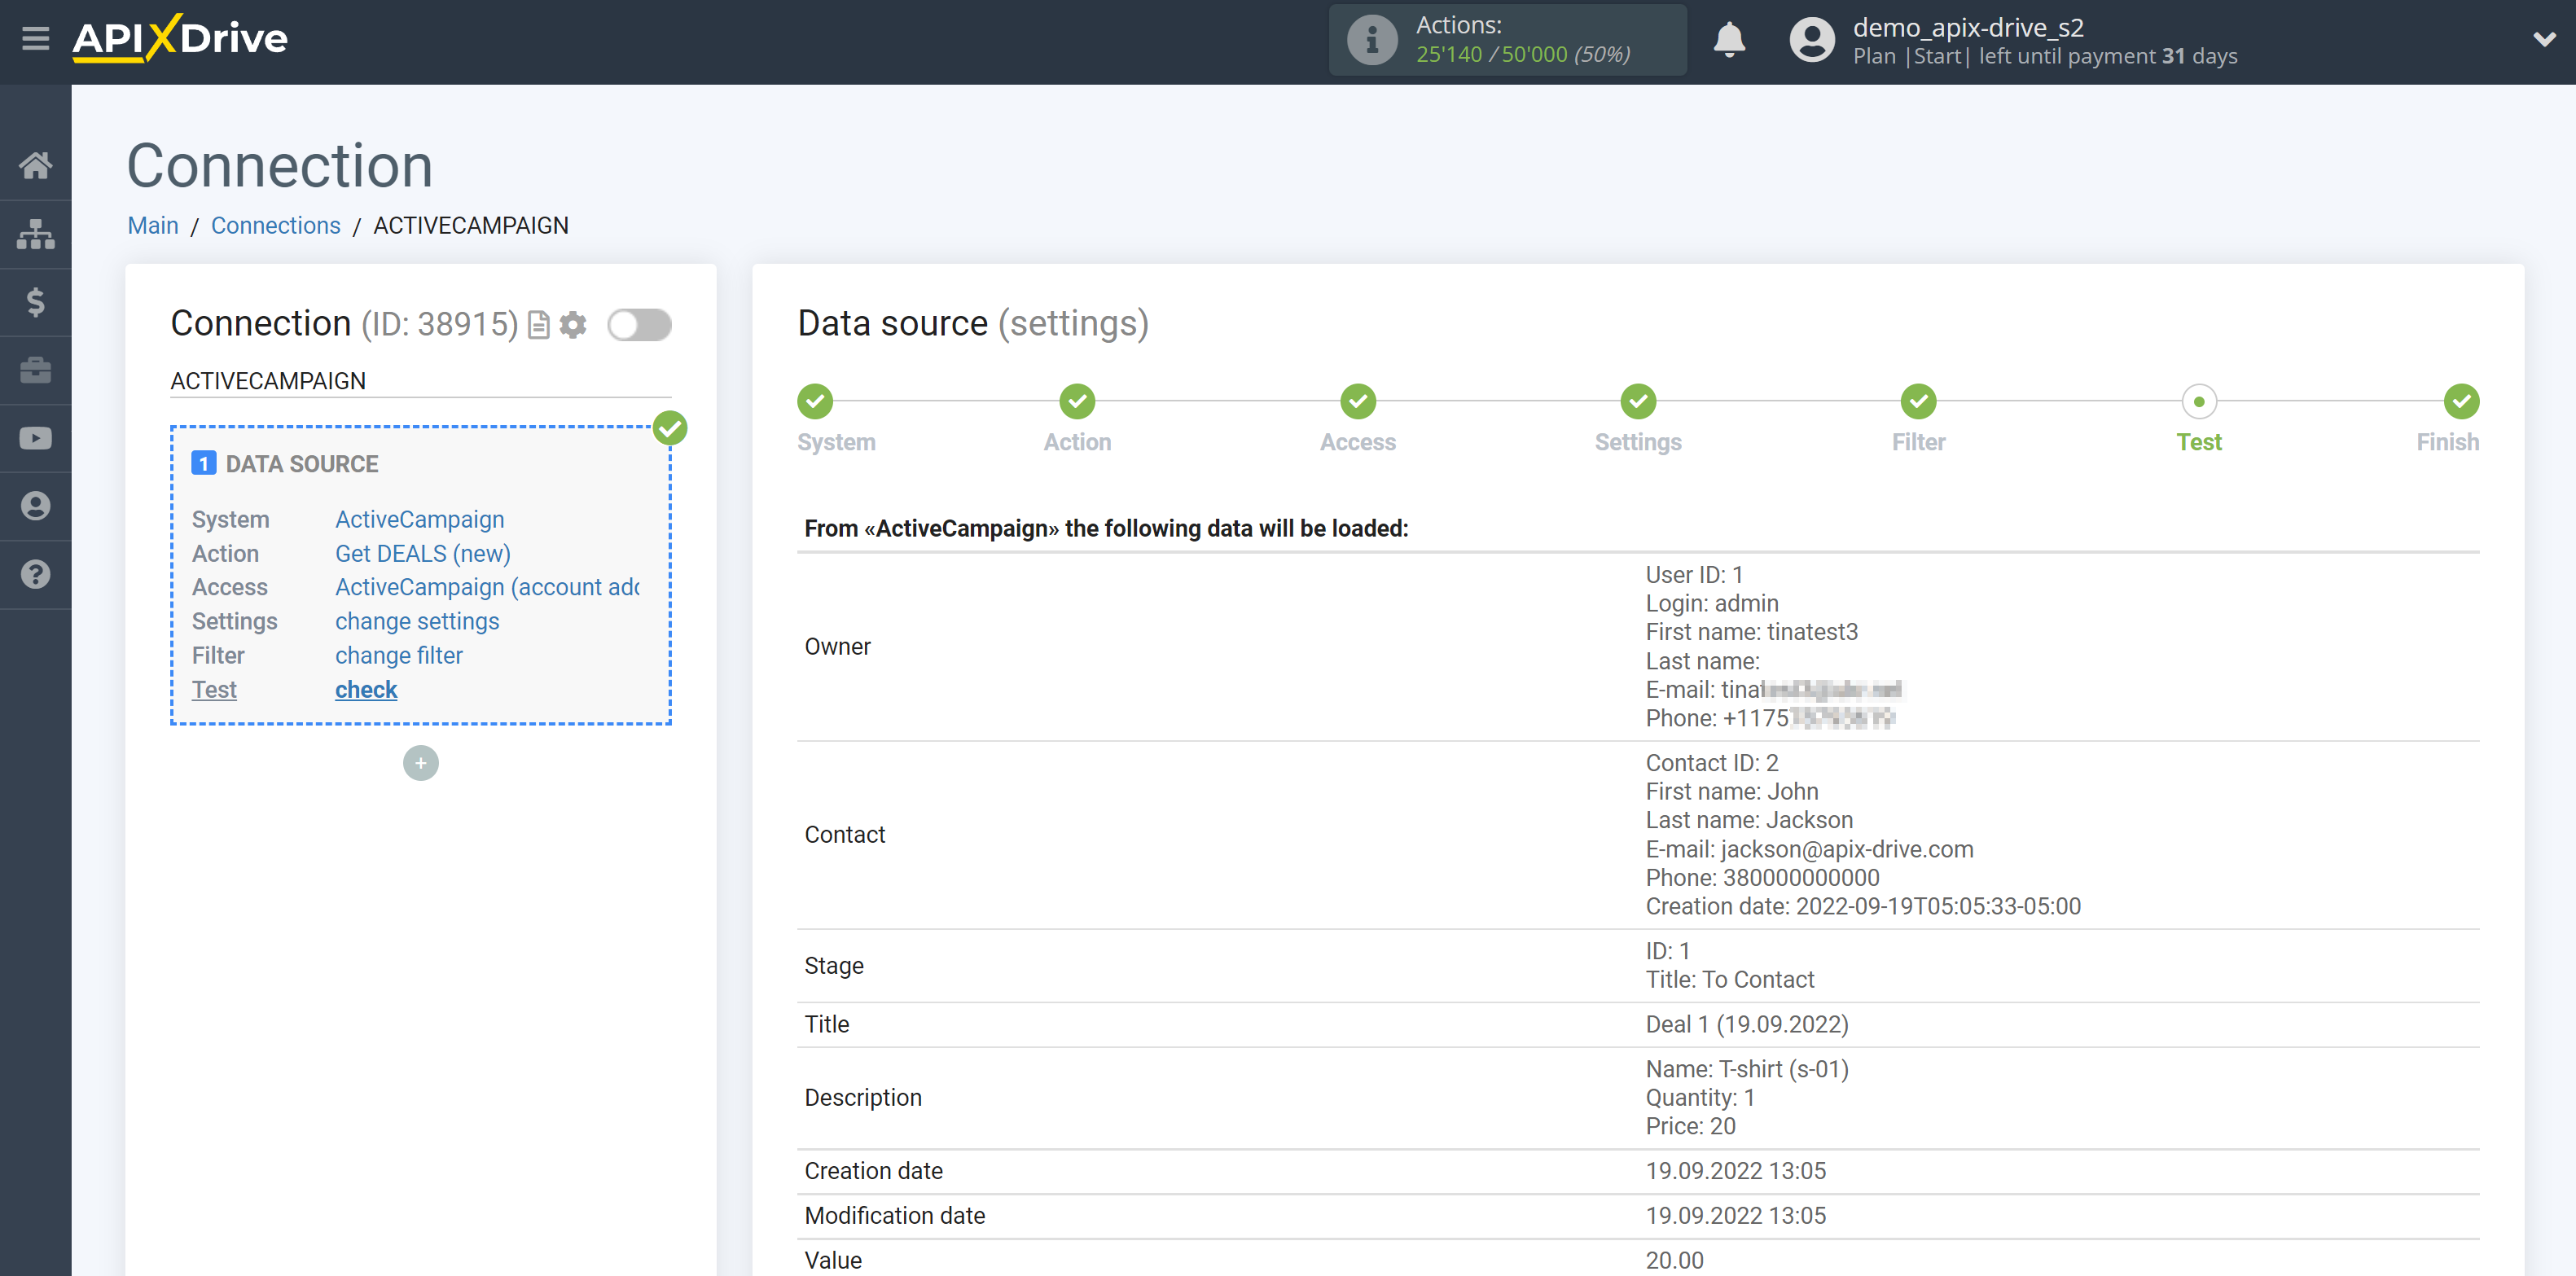2576x1276 pixels.
Task: Click Connections breadcrumb link
Action: pos(275,226)
